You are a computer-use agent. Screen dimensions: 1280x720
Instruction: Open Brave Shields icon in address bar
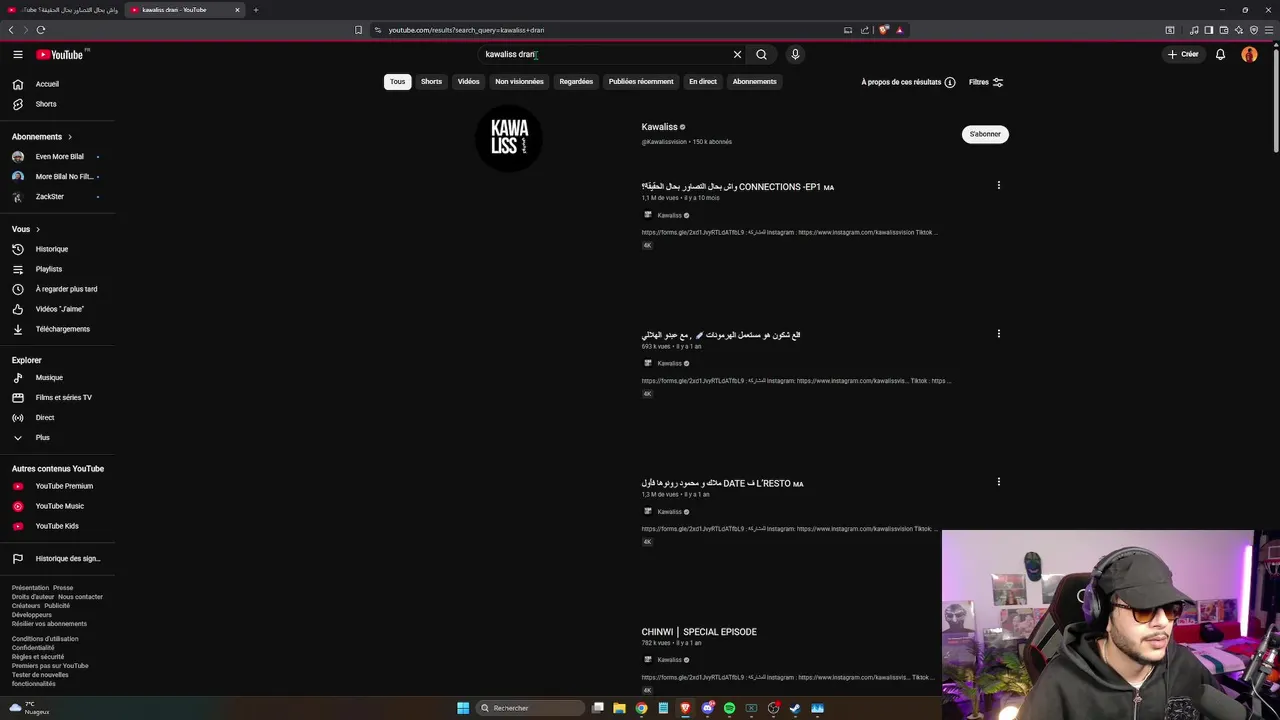pyautogui.click(x=884, y=30)
